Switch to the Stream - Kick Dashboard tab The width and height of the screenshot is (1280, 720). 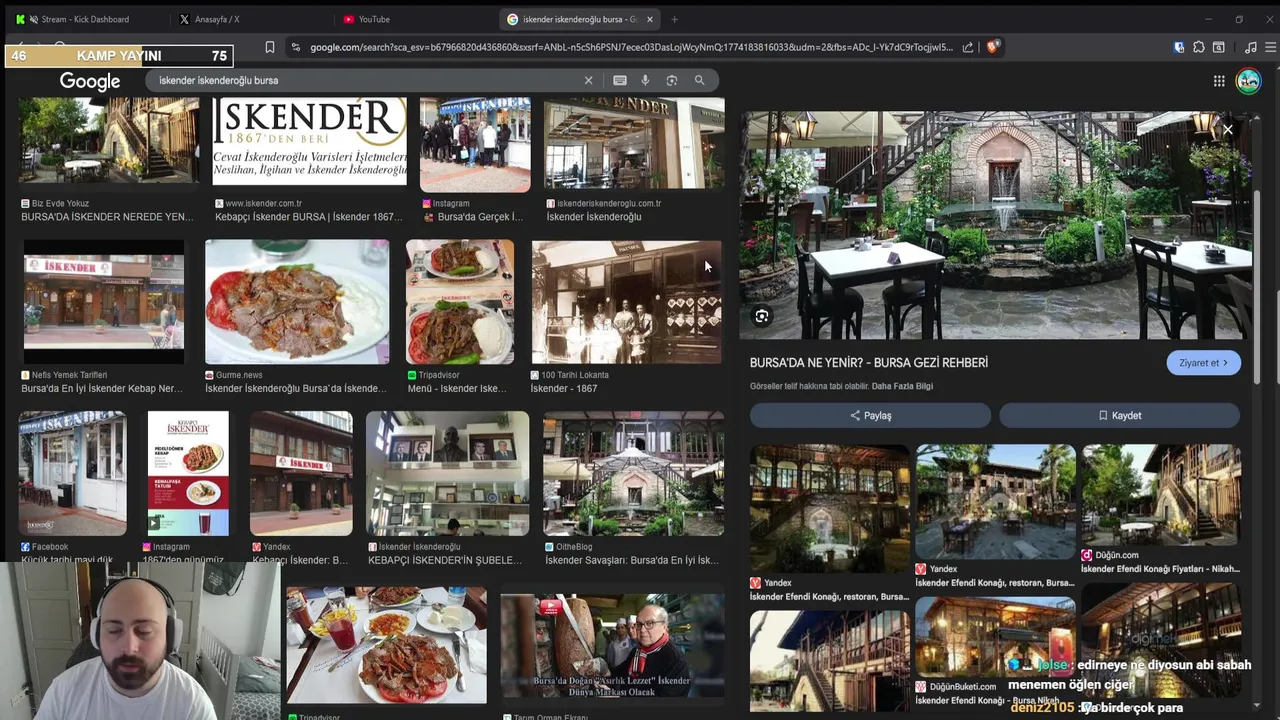coord(85,19)
